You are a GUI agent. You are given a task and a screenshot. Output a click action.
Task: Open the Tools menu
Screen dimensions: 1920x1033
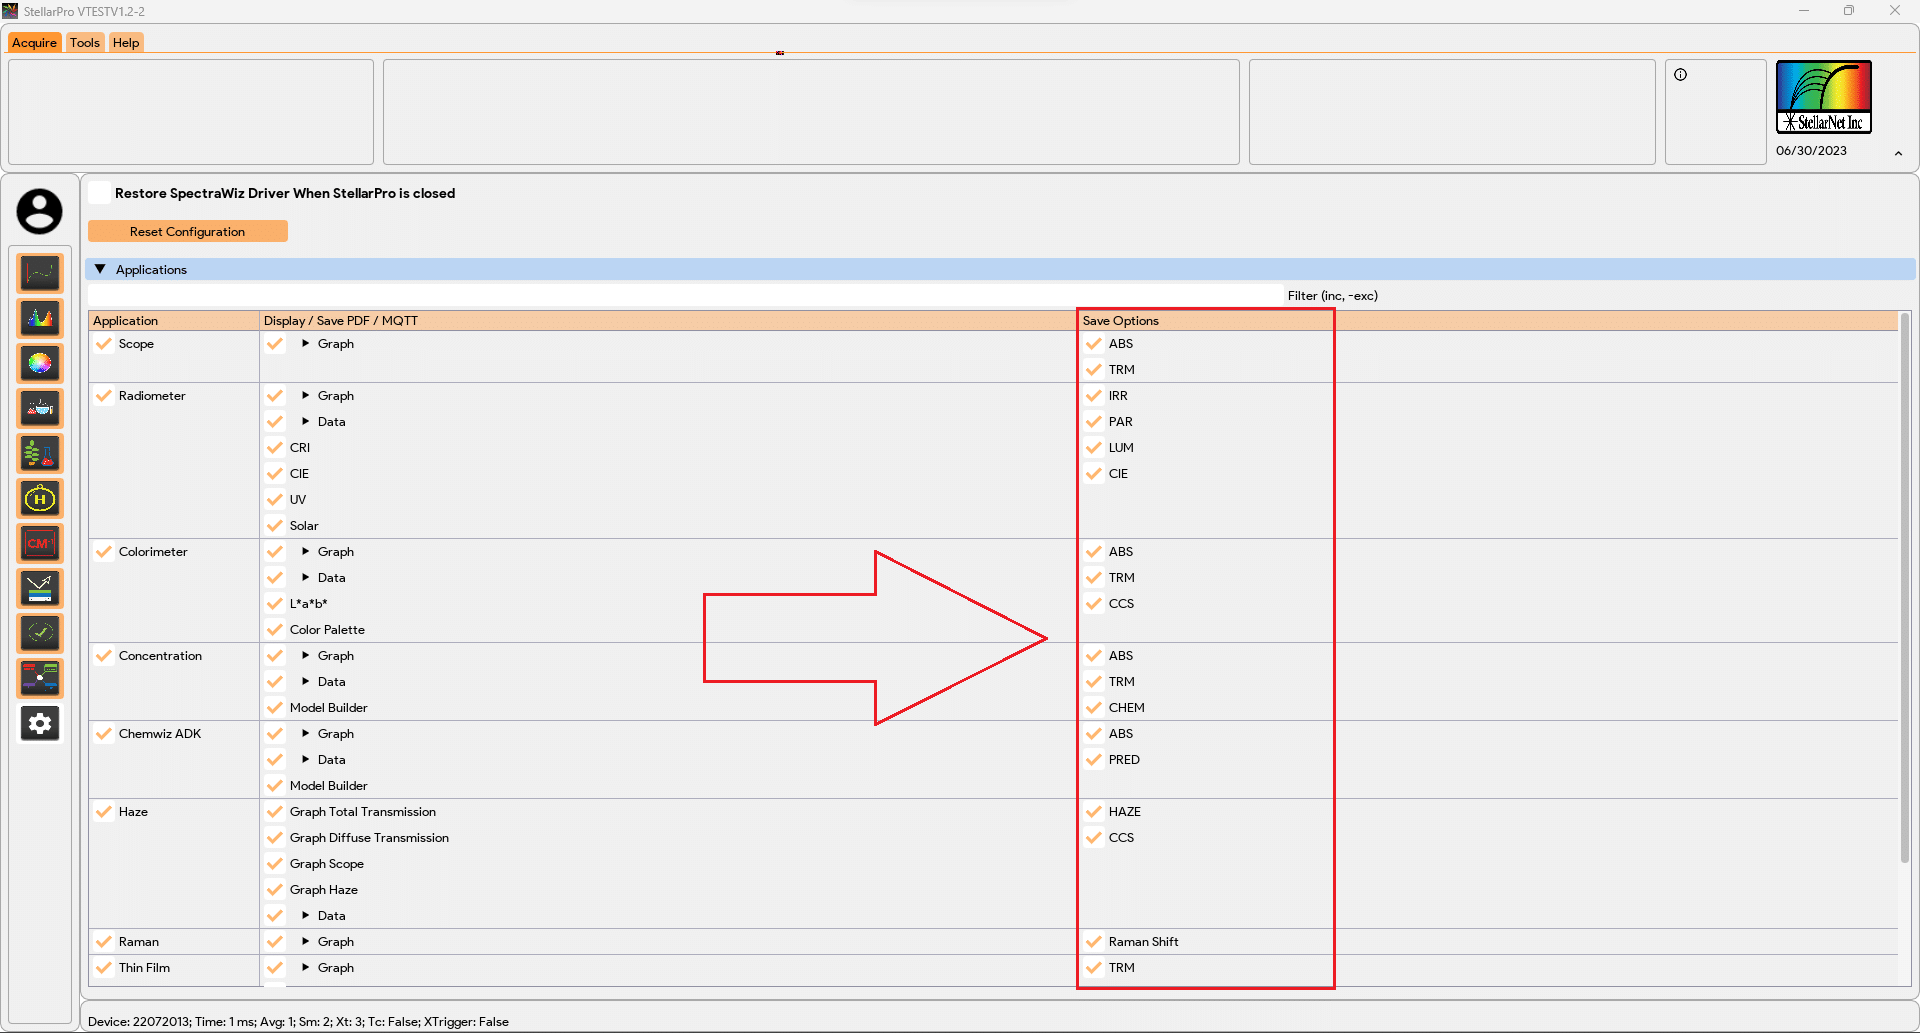[x=85, y=43]
